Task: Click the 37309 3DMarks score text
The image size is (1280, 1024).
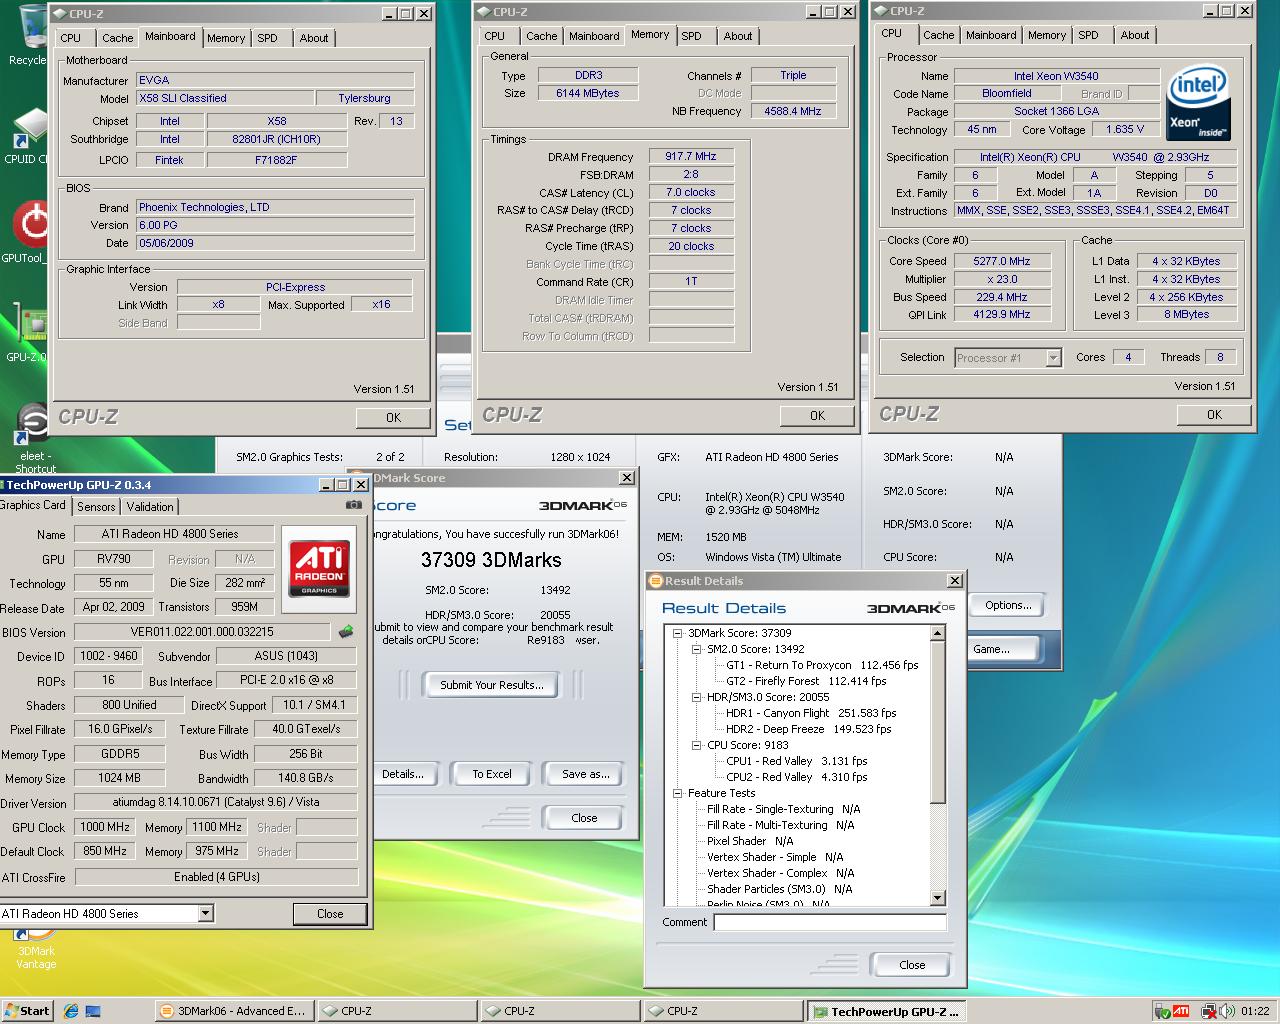Action: pyautogui.click(x=491, y=560)
